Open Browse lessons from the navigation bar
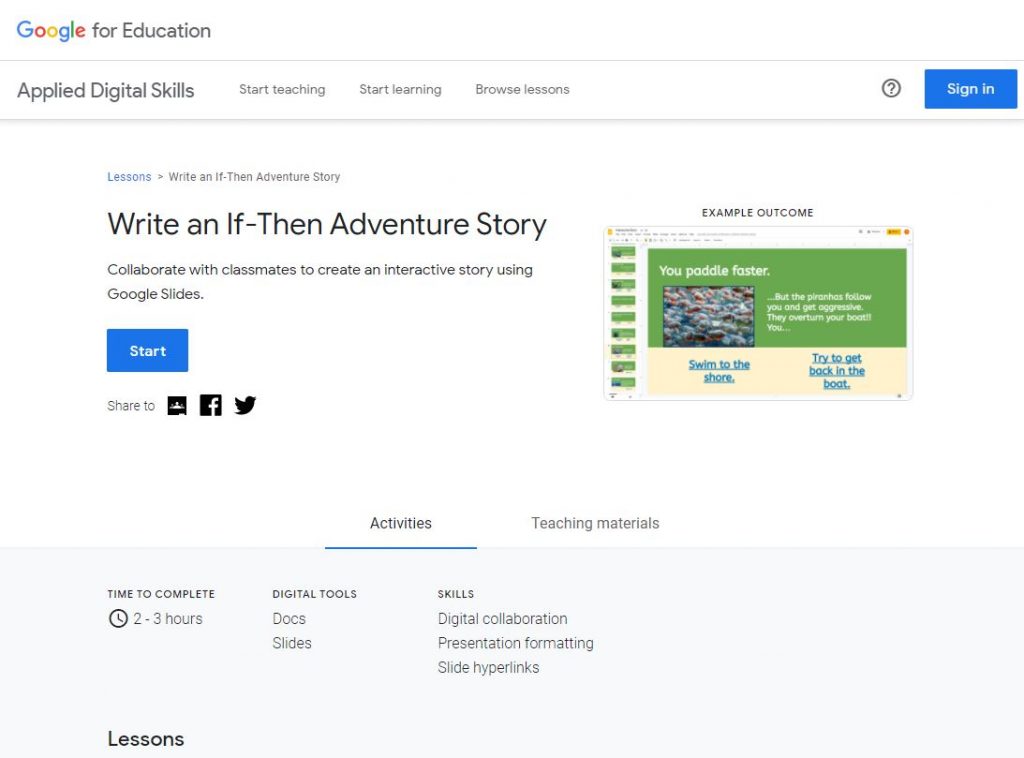Screen dimensions: 1024x758 (522, 89)
